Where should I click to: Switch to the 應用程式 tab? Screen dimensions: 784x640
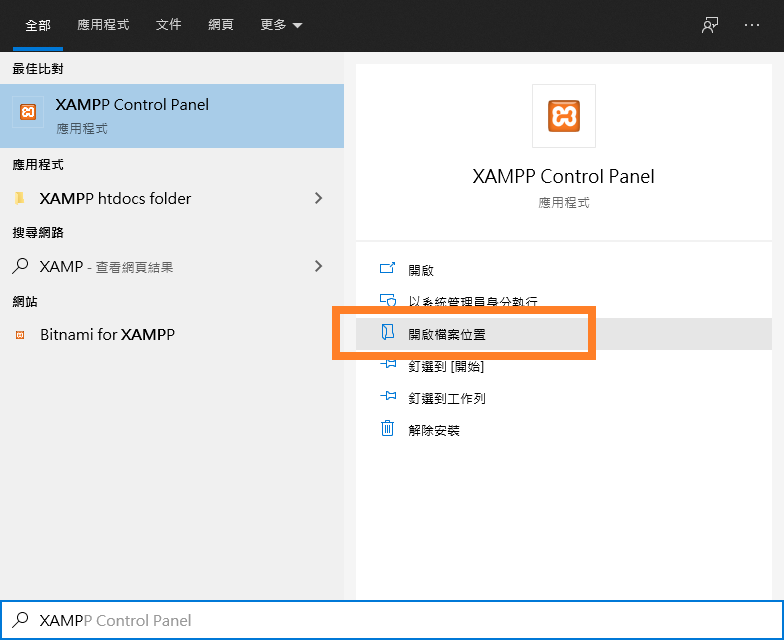(x=103, y=24)
